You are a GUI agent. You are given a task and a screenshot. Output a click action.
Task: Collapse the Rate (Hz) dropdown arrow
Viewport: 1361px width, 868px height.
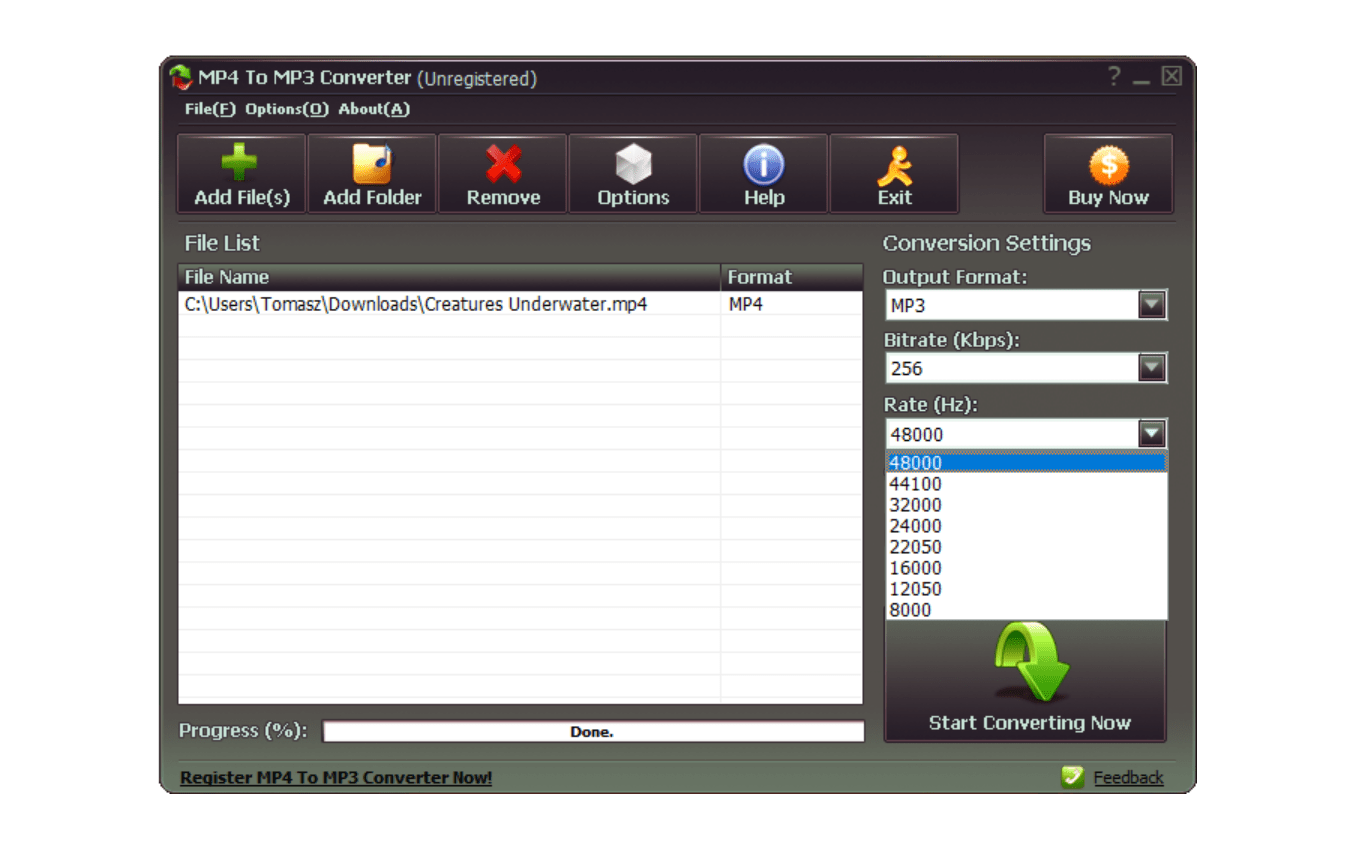(x=1152, y=433)
